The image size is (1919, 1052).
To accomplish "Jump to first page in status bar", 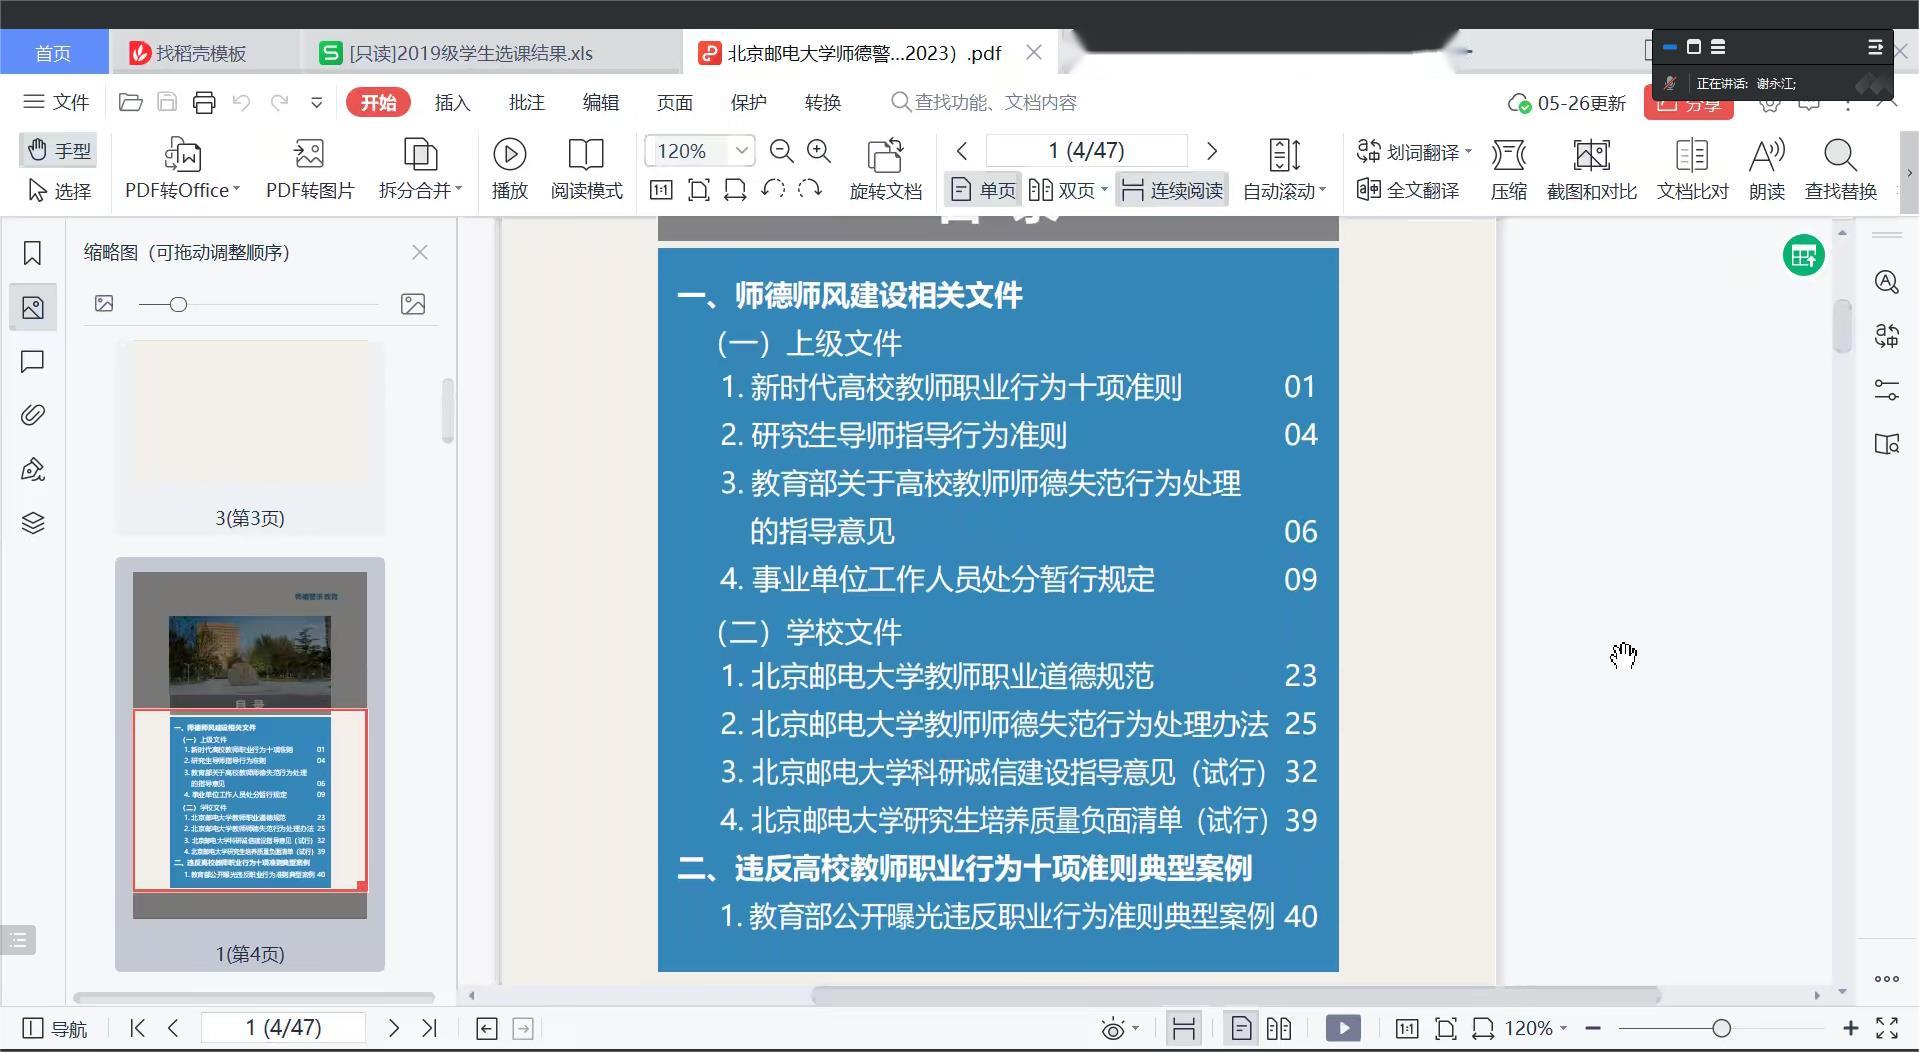I will [137, 1028].
